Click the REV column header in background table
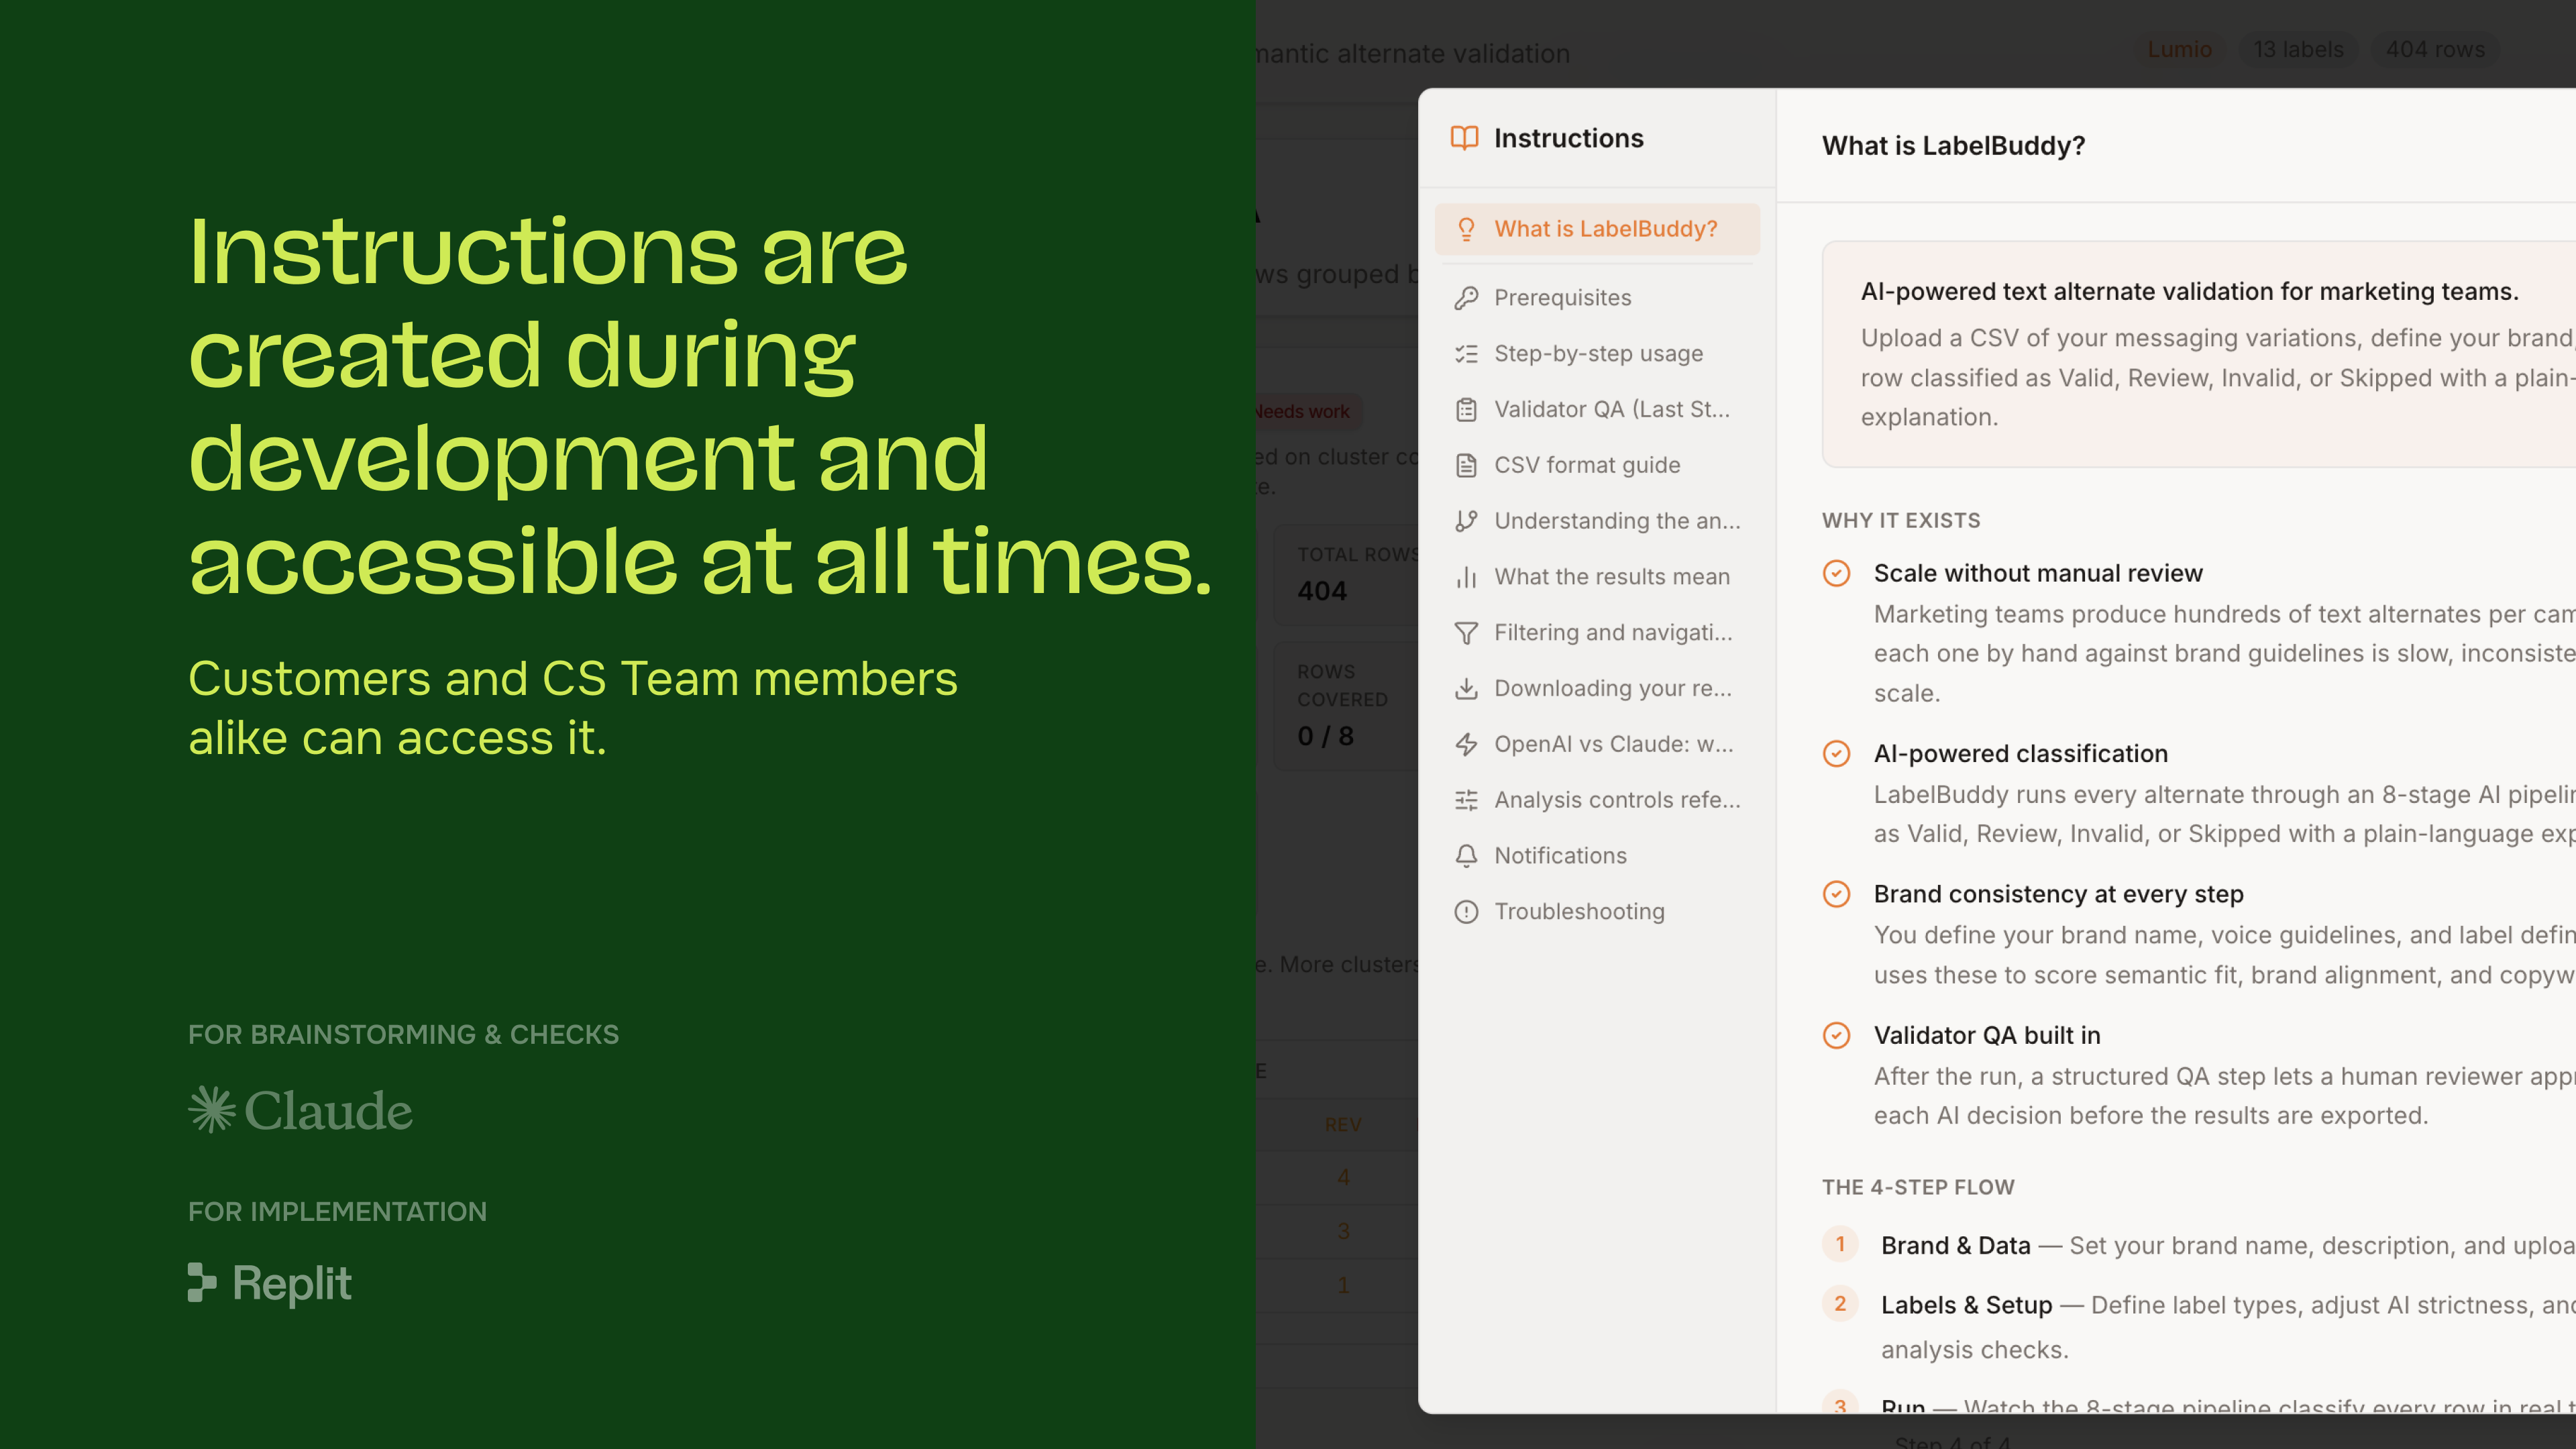 (1342, 1125)
